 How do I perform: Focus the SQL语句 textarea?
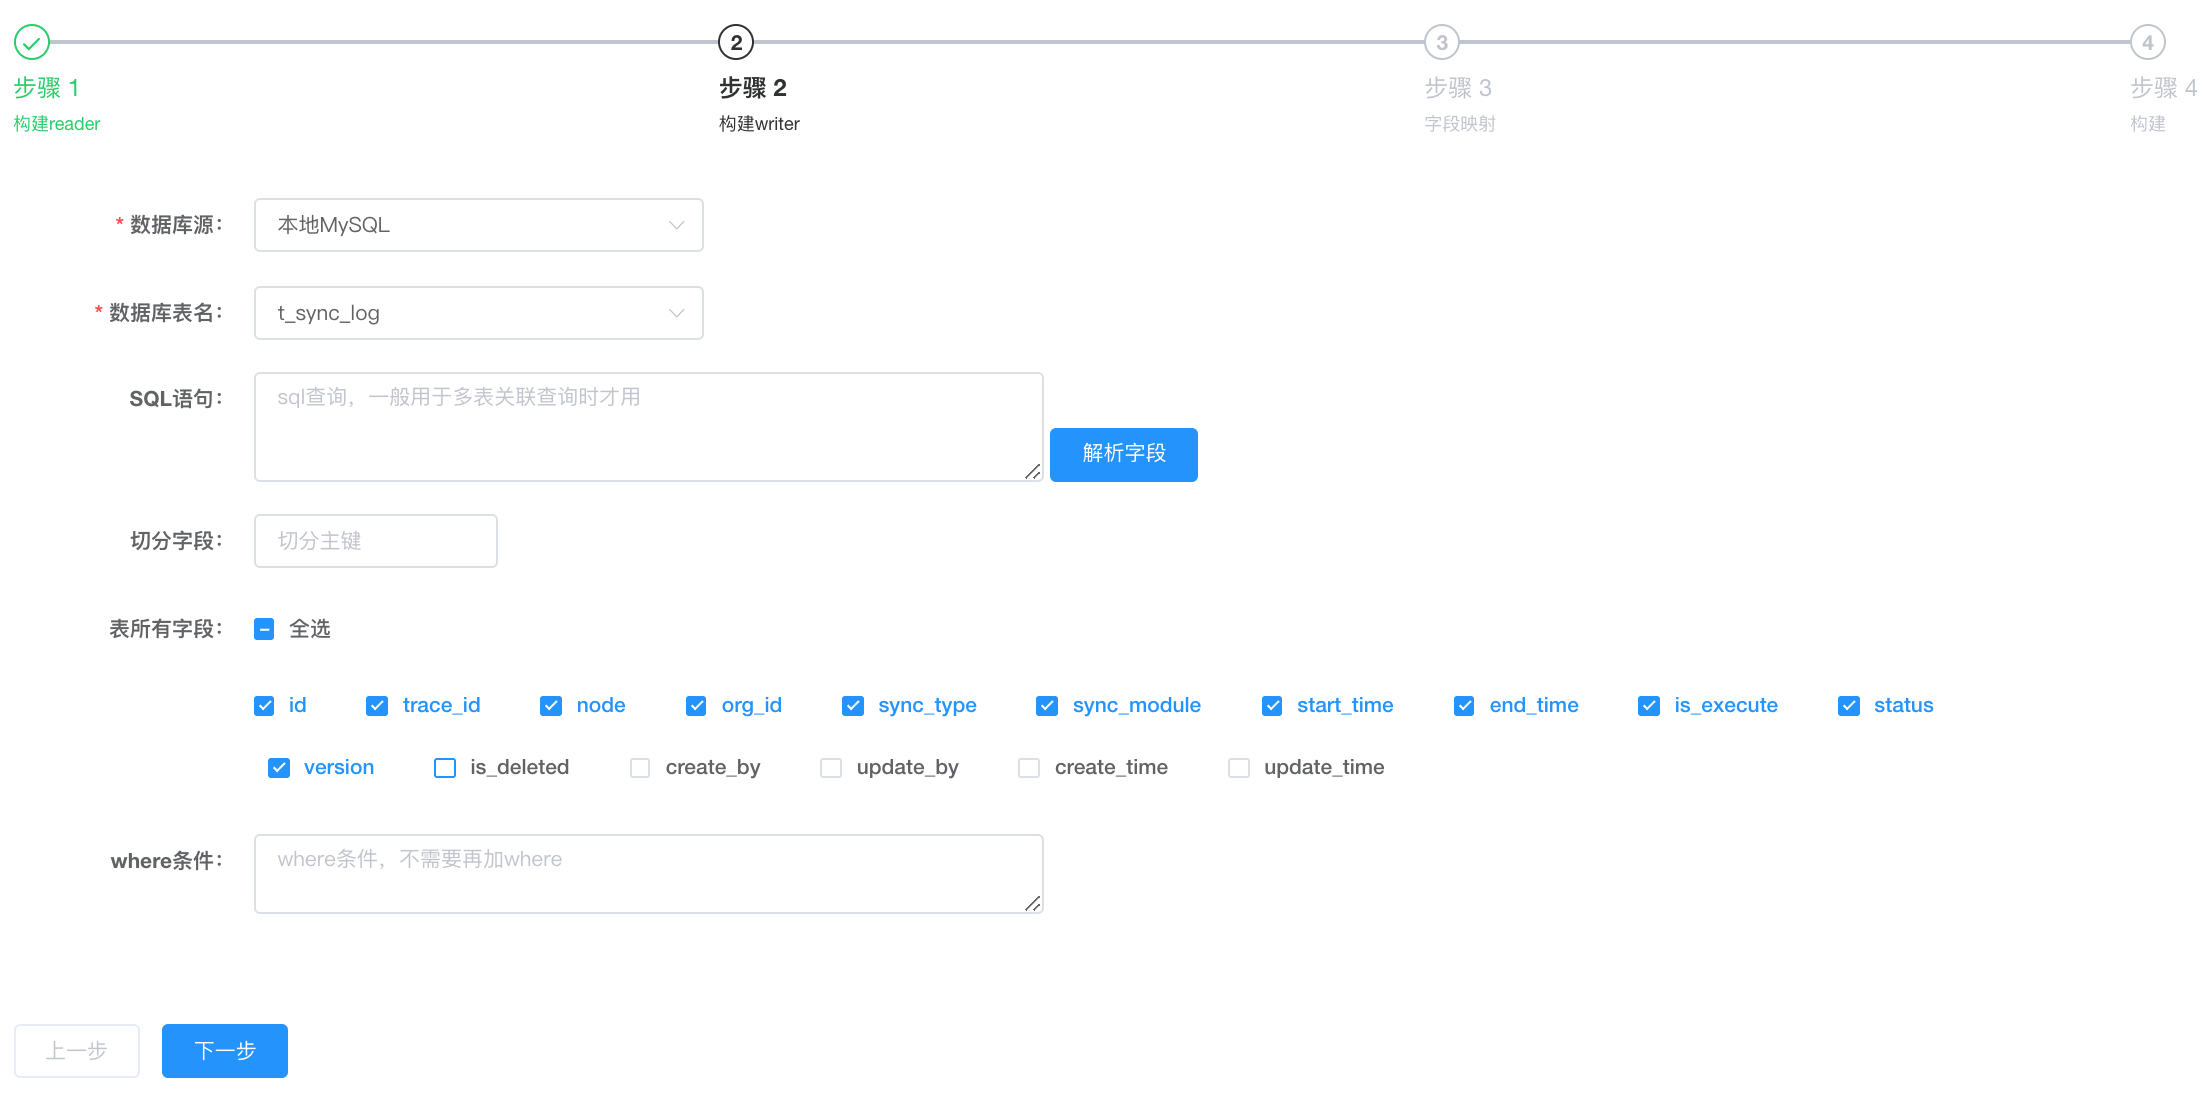(x=649, y=427)
